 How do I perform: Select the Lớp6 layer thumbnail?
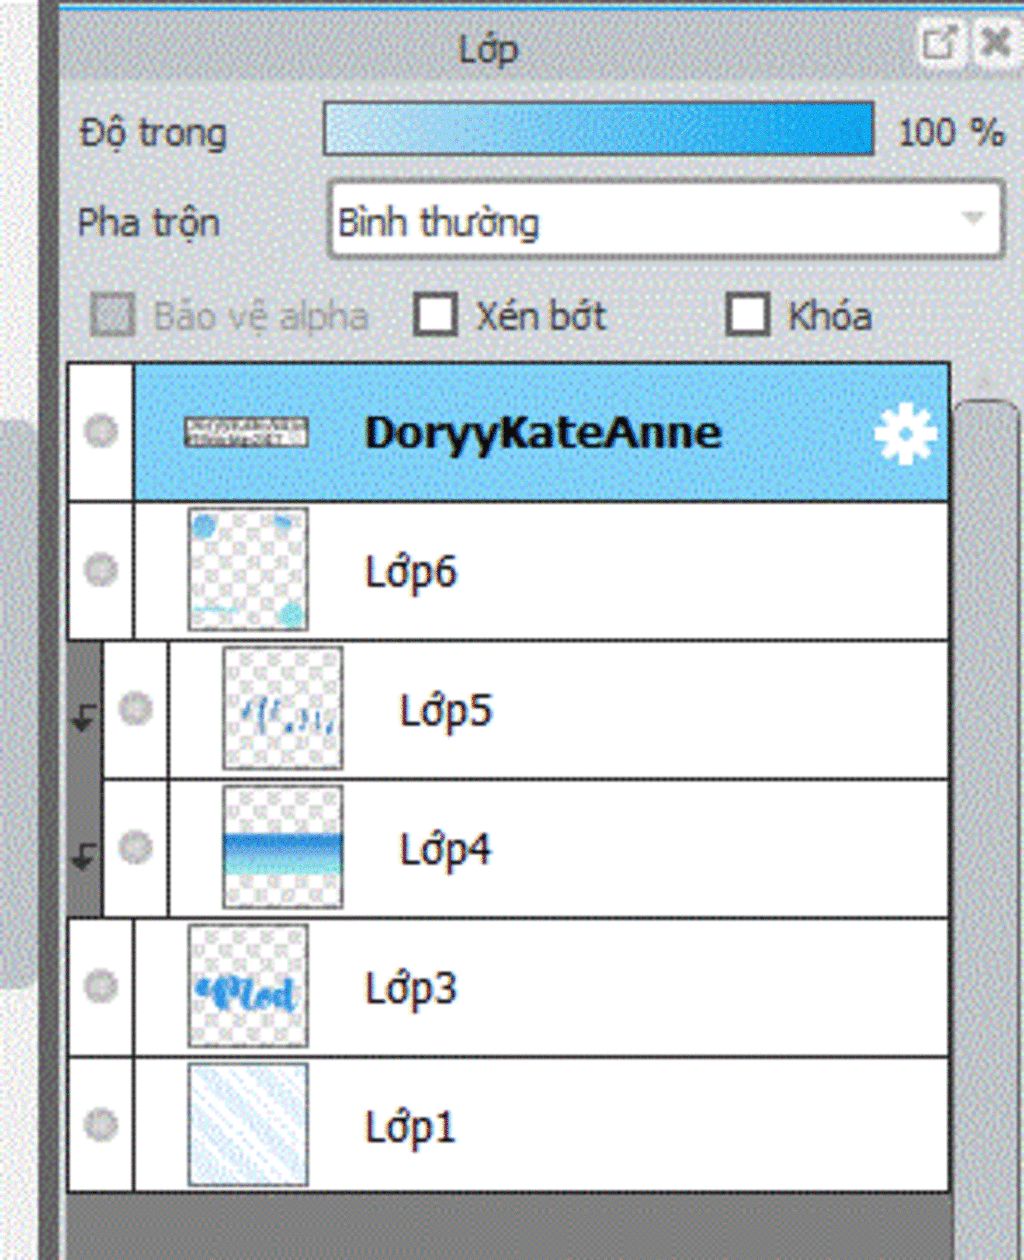pyautogui.click(x=248, y=570)
